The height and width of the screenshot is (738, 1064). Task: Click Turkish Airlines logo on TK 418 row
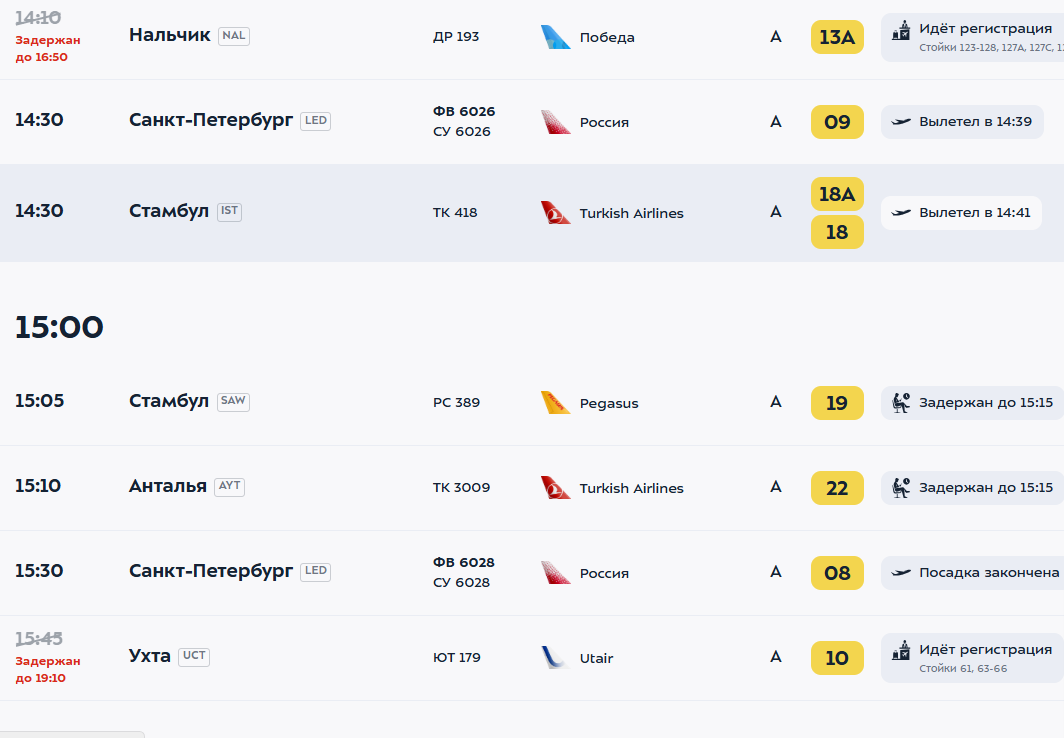[x=555, y=212]
